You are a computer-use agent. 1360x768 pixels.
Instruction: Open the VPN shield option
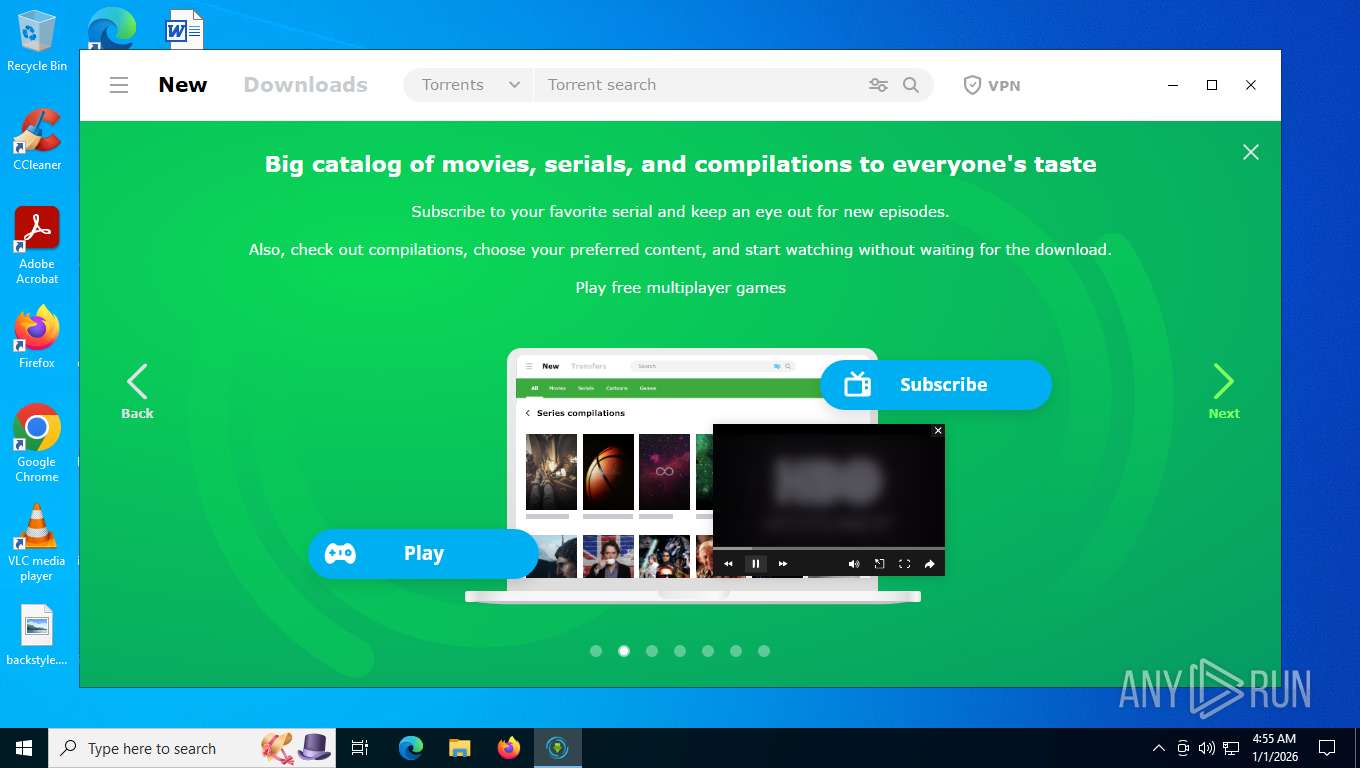(992, 85)
